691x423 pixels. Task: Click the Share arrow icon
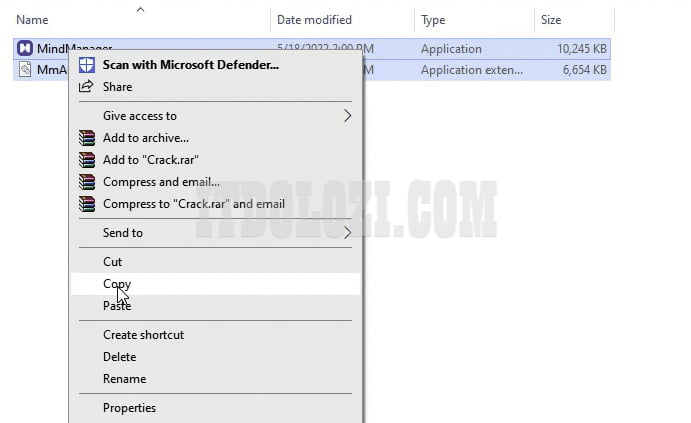pos(87,87)
